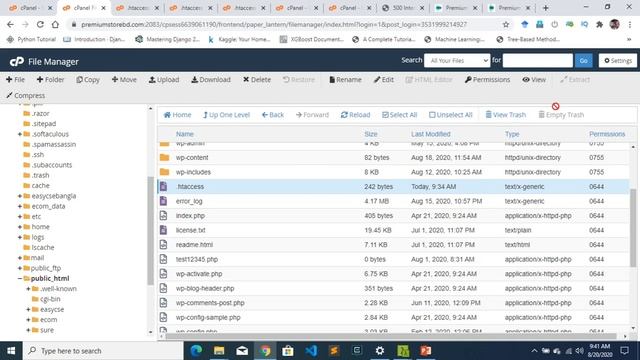
Task: Sort files by Size column
Action: pyautogui.click(x=371, y=134)
